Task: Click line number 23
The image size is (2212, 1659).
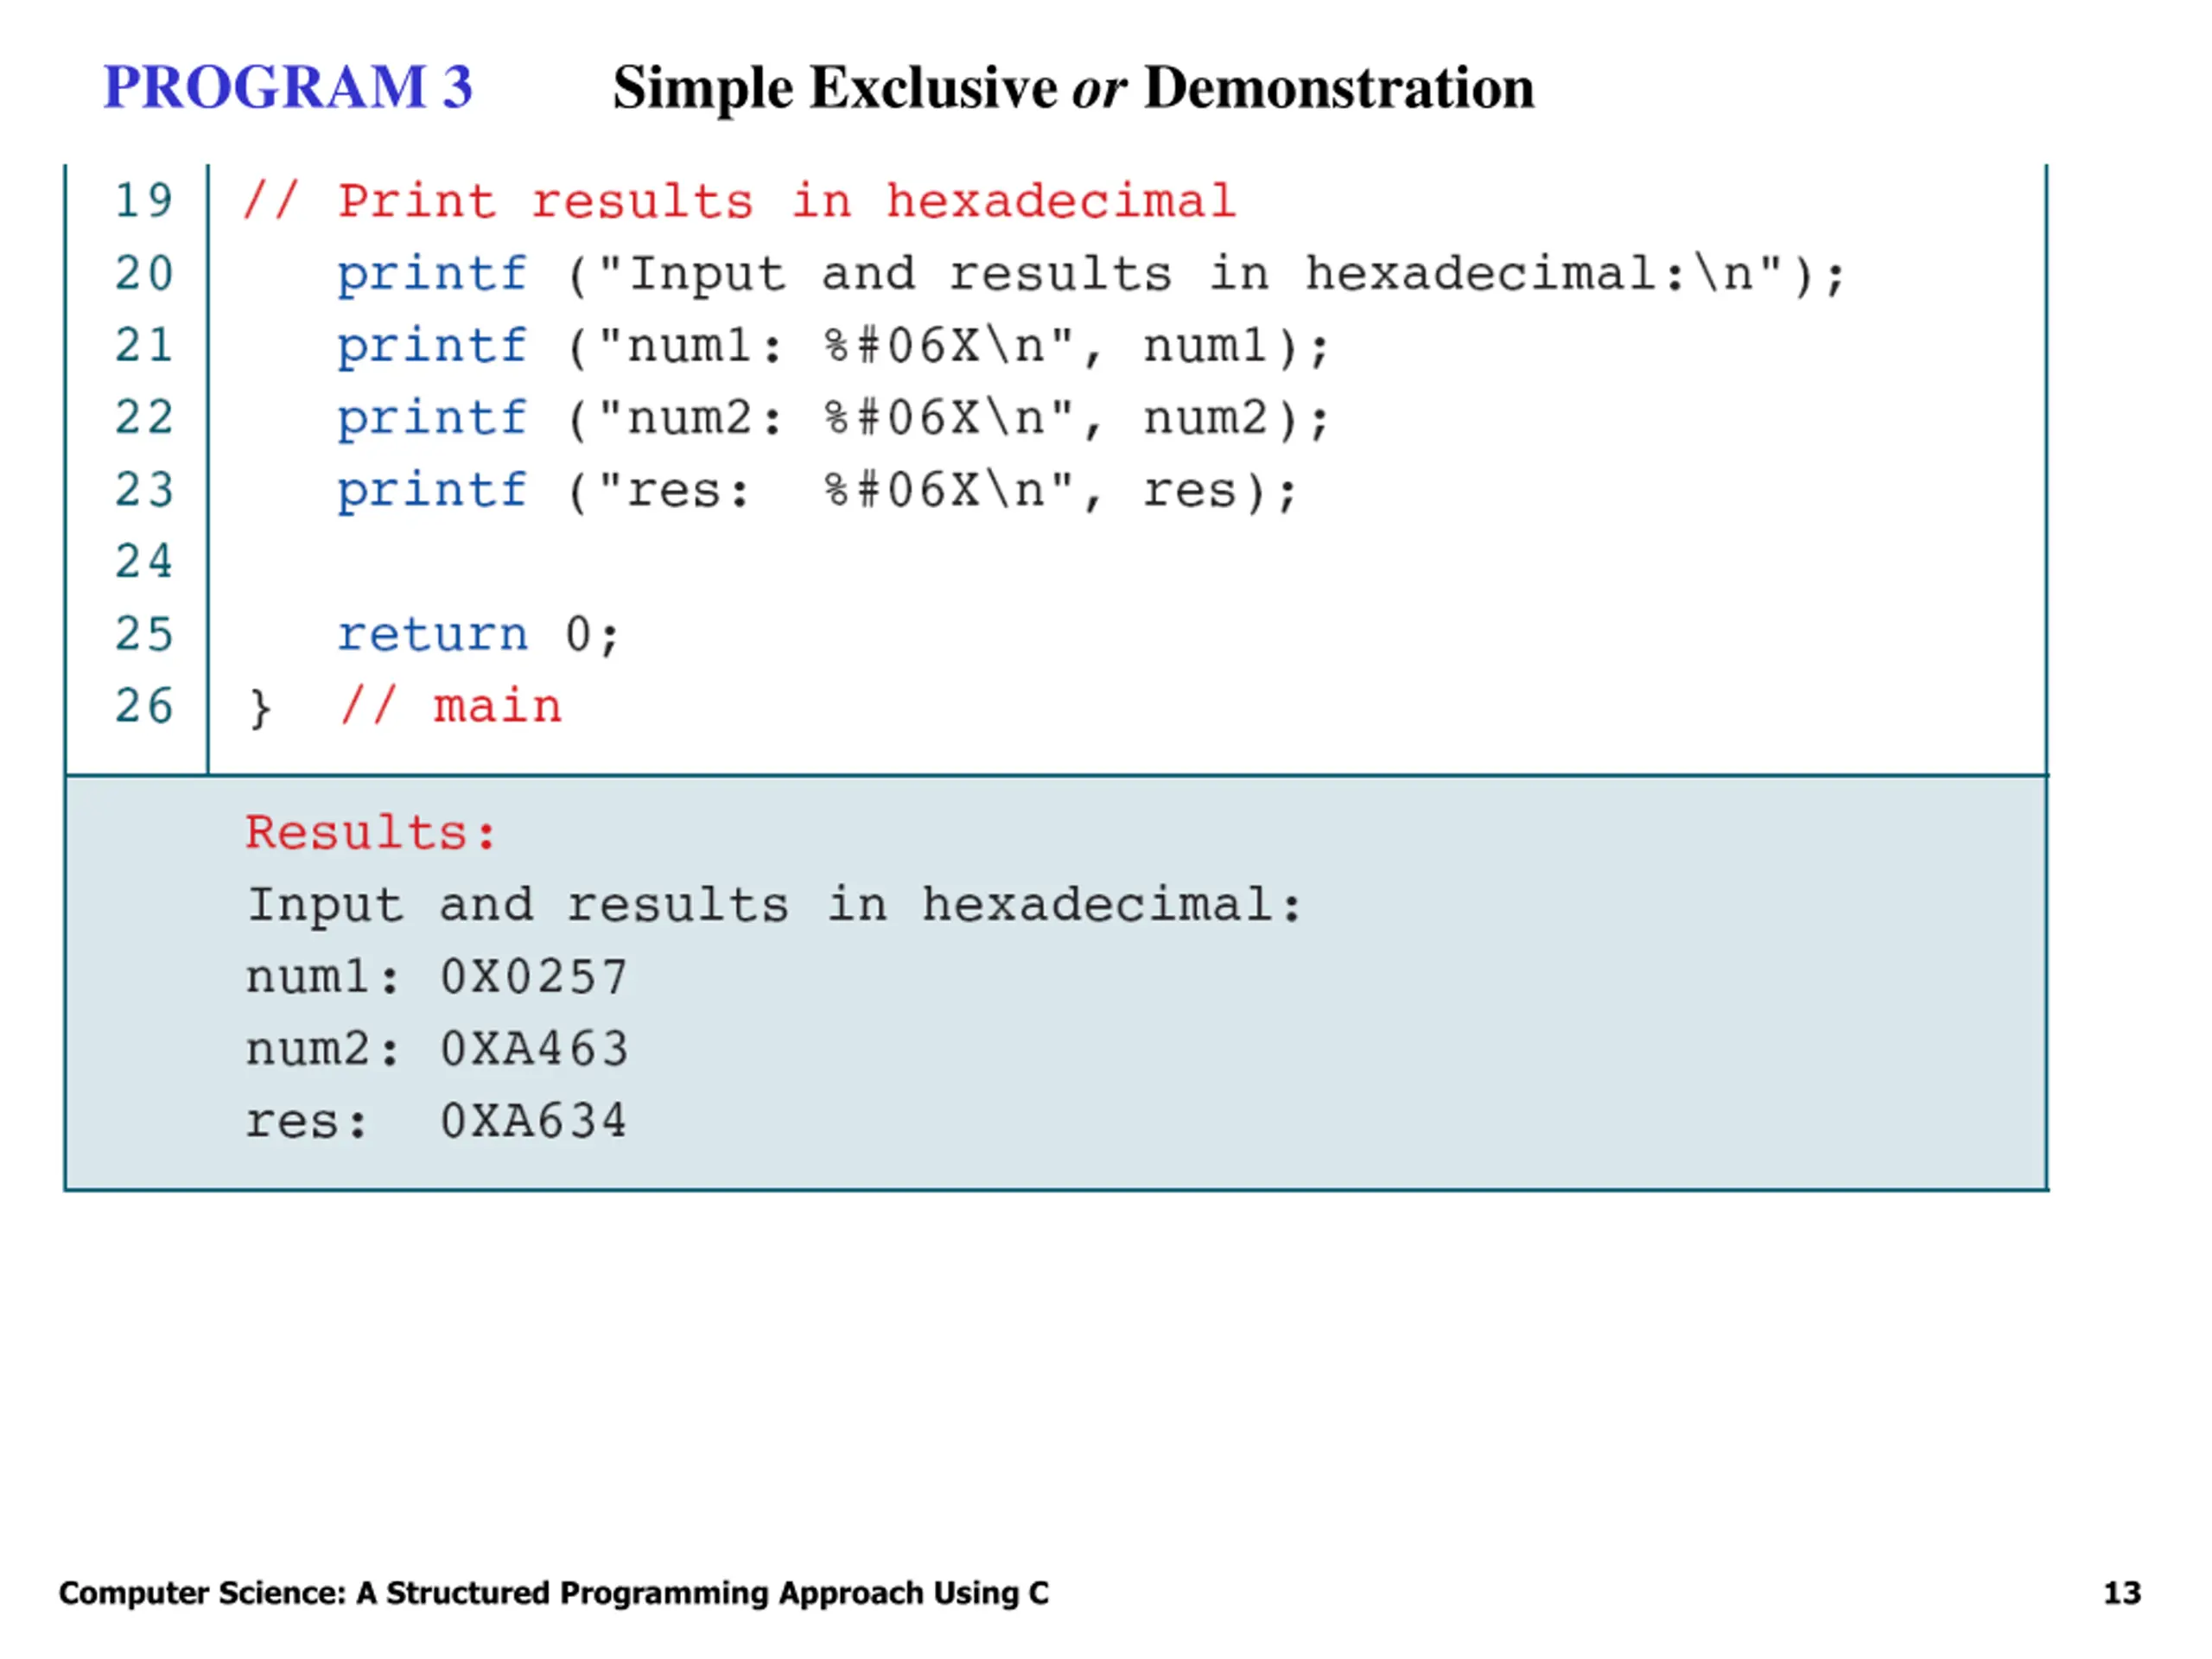Action: tap(144, 490)
